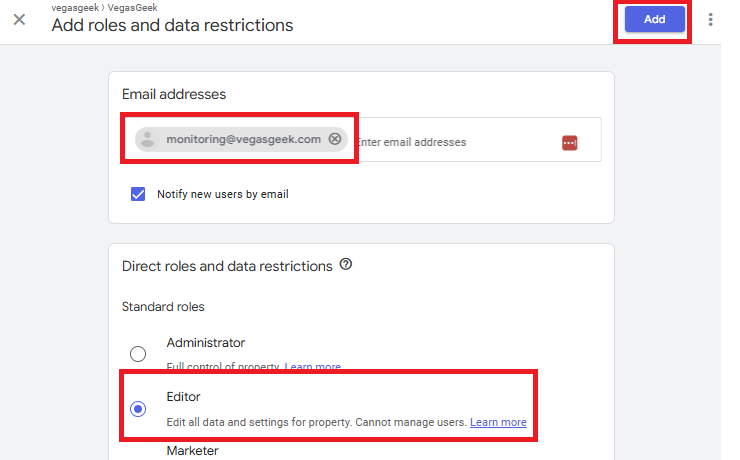Click the vegasgeek account breadcrumb
The height and width of the screenshot is (460, 740).
pyautogui.click(x=75, y=6)
